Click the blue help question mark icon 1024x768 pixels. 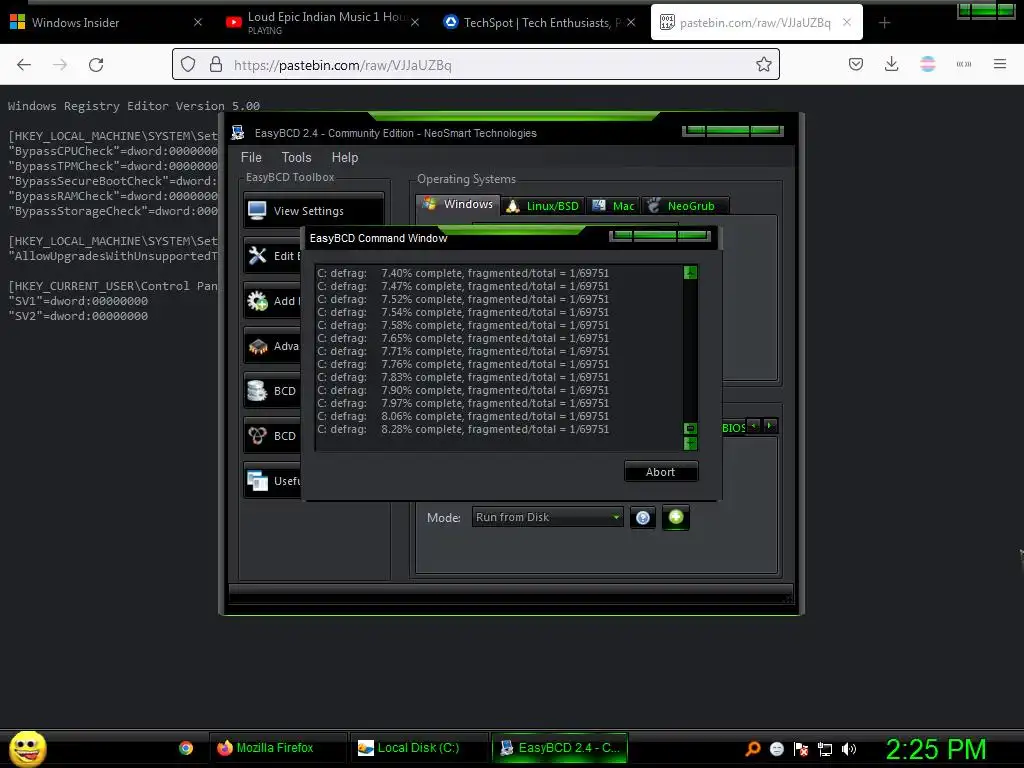pos(643,518)
